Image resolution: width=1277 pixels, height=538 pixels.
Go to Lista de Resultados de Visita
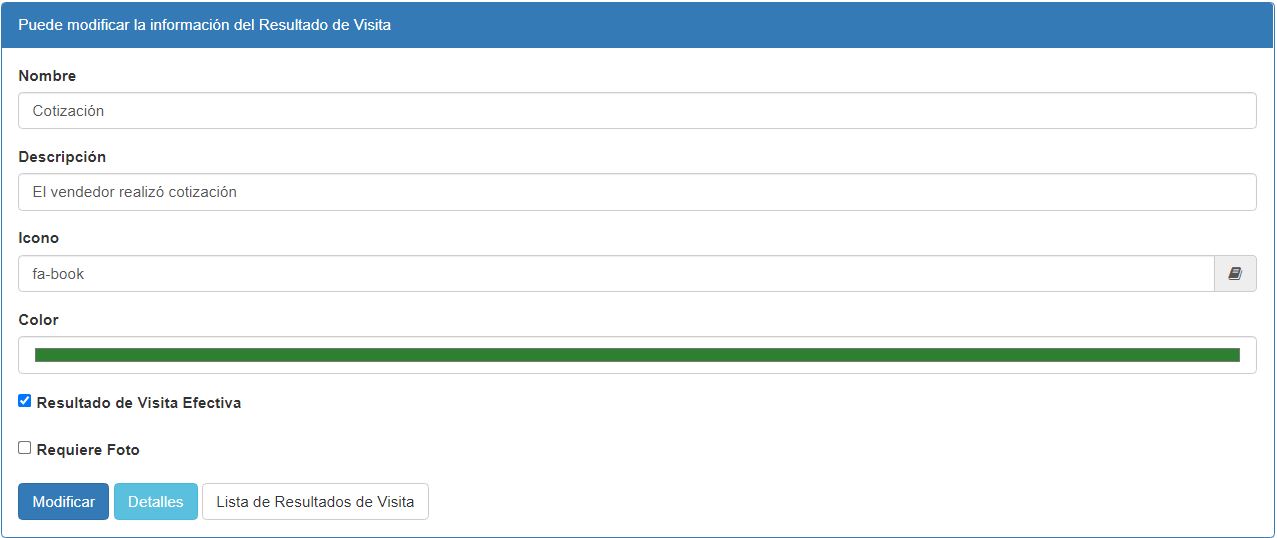pyautogui.click(x=315, y=502)
